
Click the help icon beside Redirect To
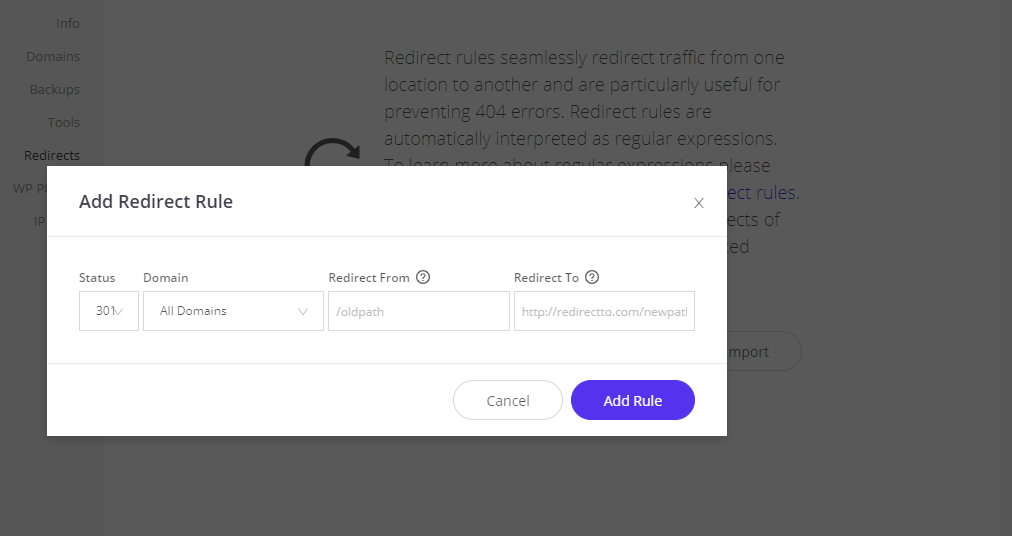pyautogui.click(x=592, y=277)
